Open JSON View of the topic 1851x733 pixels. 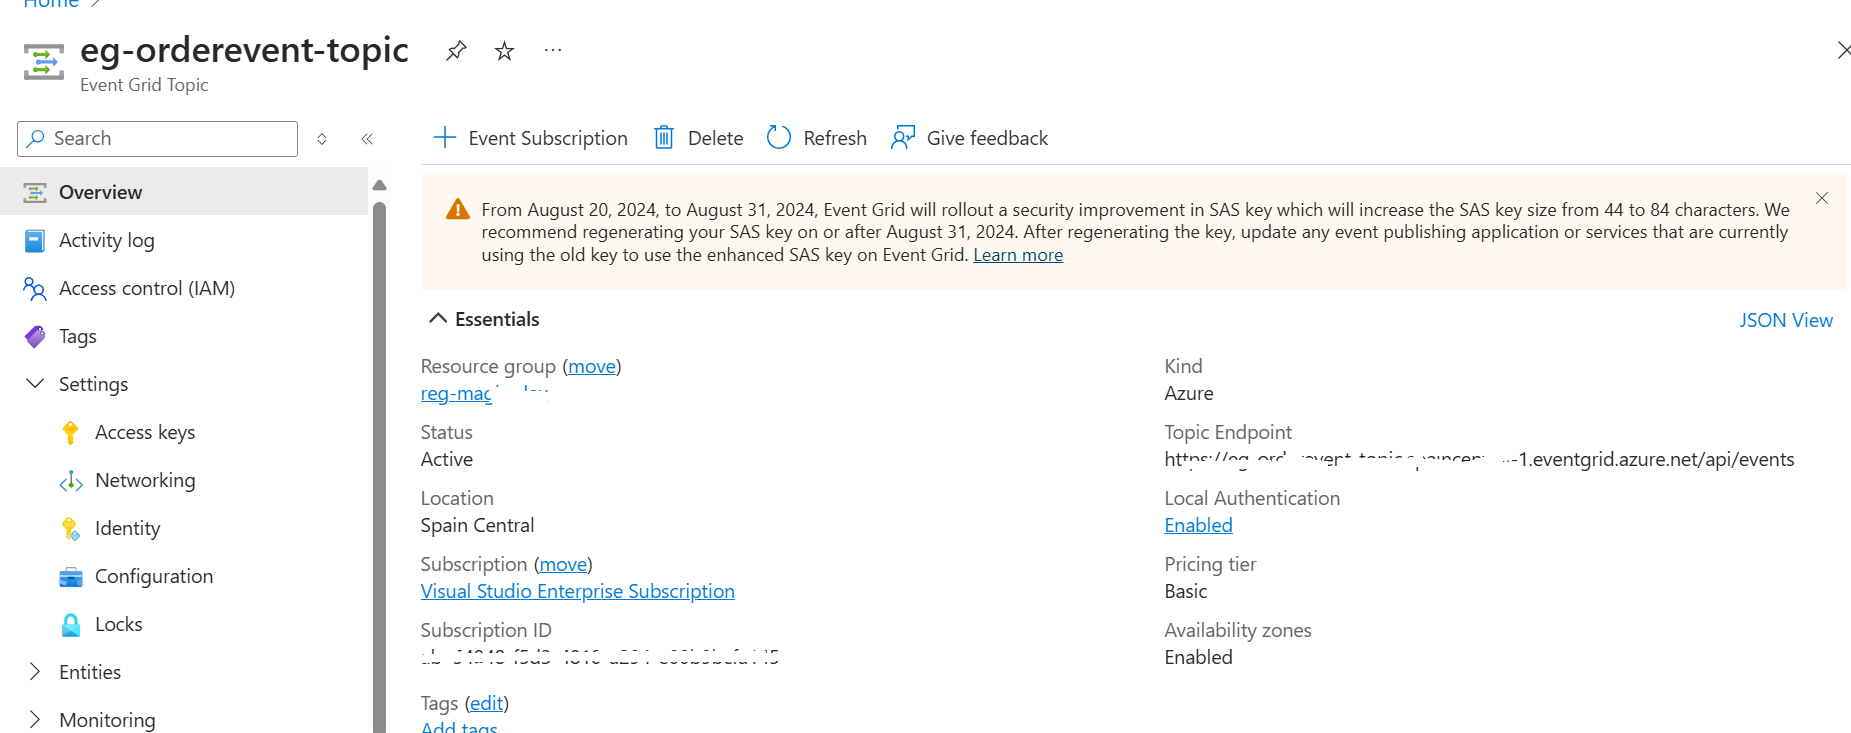[x=1786, y=319]
